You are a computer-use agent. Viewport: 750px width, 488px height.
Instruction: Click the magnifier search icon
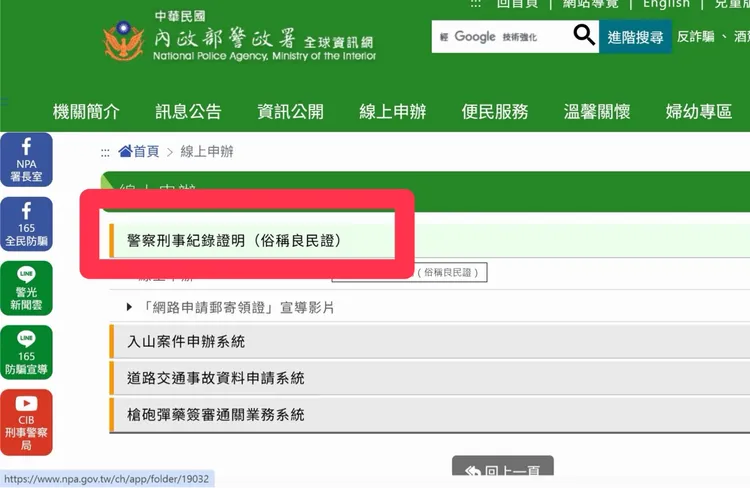point(584,35)
